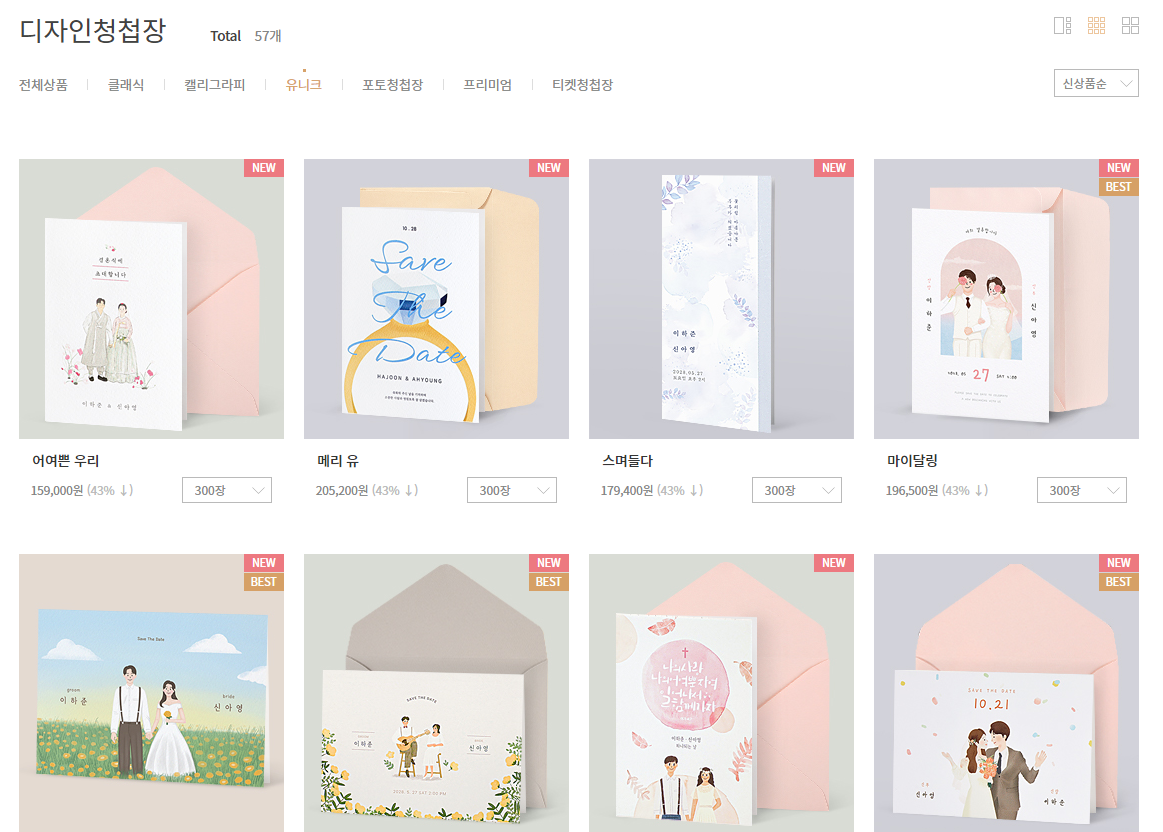Viewport: 1163px width, 832px height.
Task: Select the 유니크 category tab
Action: pos(303,85)
